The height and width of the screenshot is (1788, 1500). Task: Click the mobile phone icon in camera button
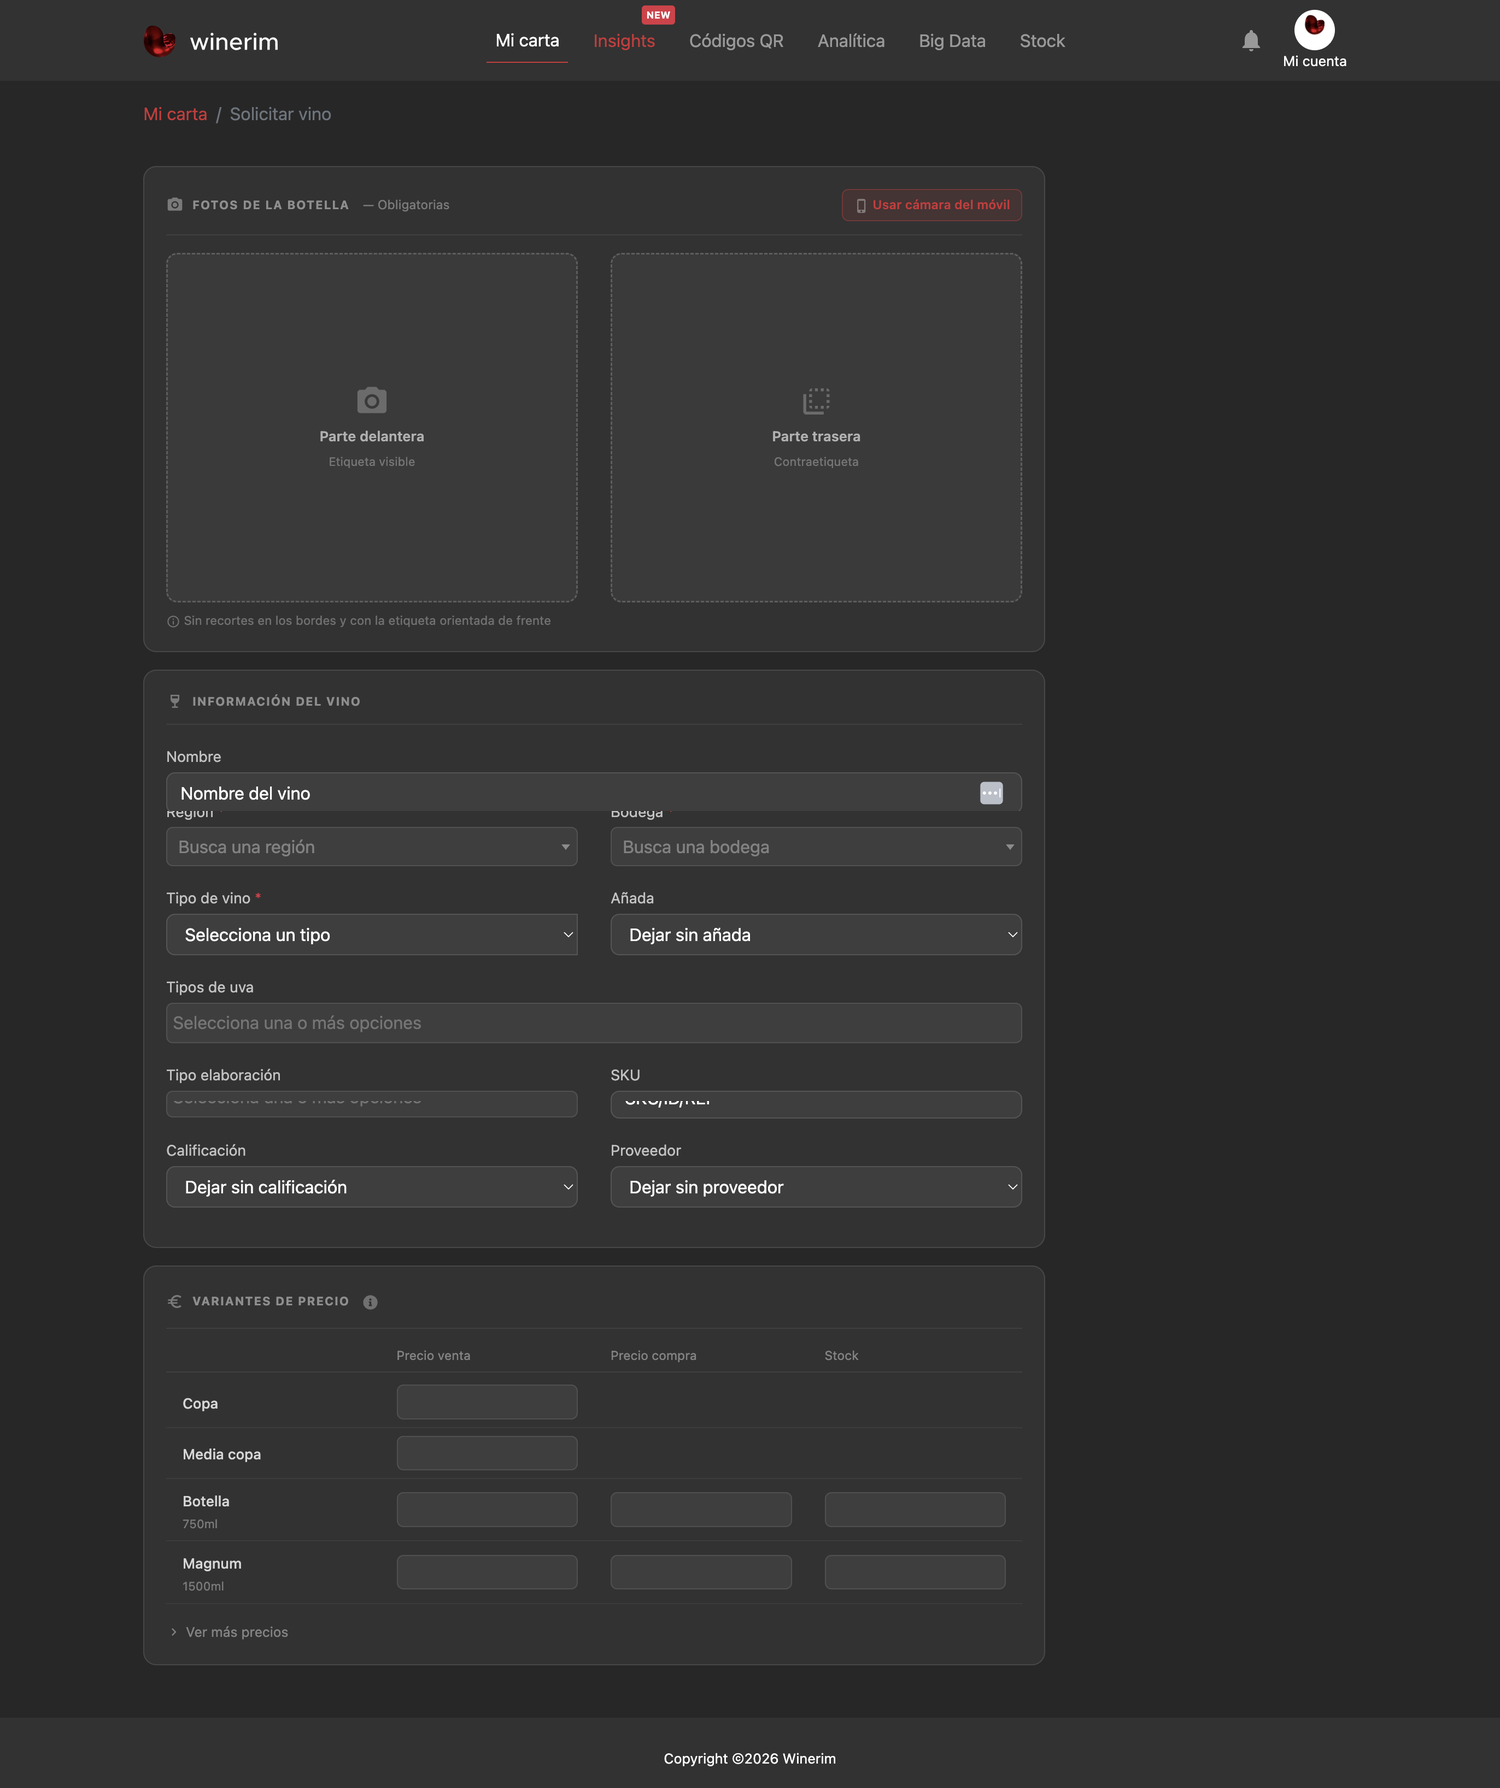861,206
